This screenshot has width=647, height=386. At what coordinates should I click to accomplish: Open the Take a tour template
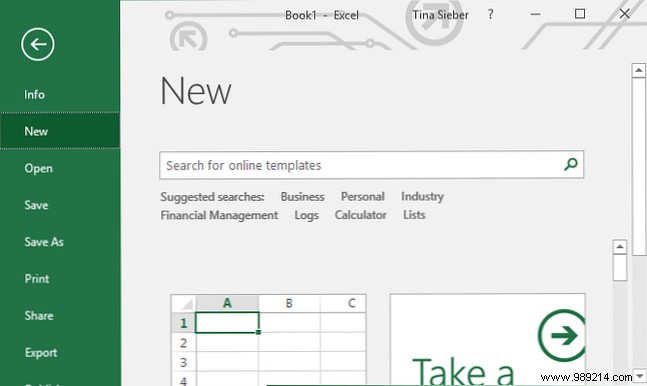tap(487, 339)
